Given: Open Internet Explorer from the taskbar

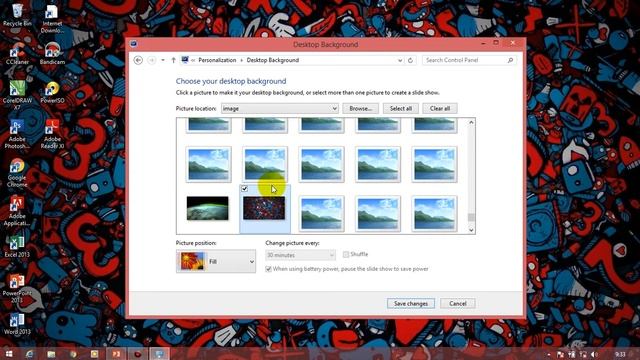Looking at the screenshot, I should 29,354.
